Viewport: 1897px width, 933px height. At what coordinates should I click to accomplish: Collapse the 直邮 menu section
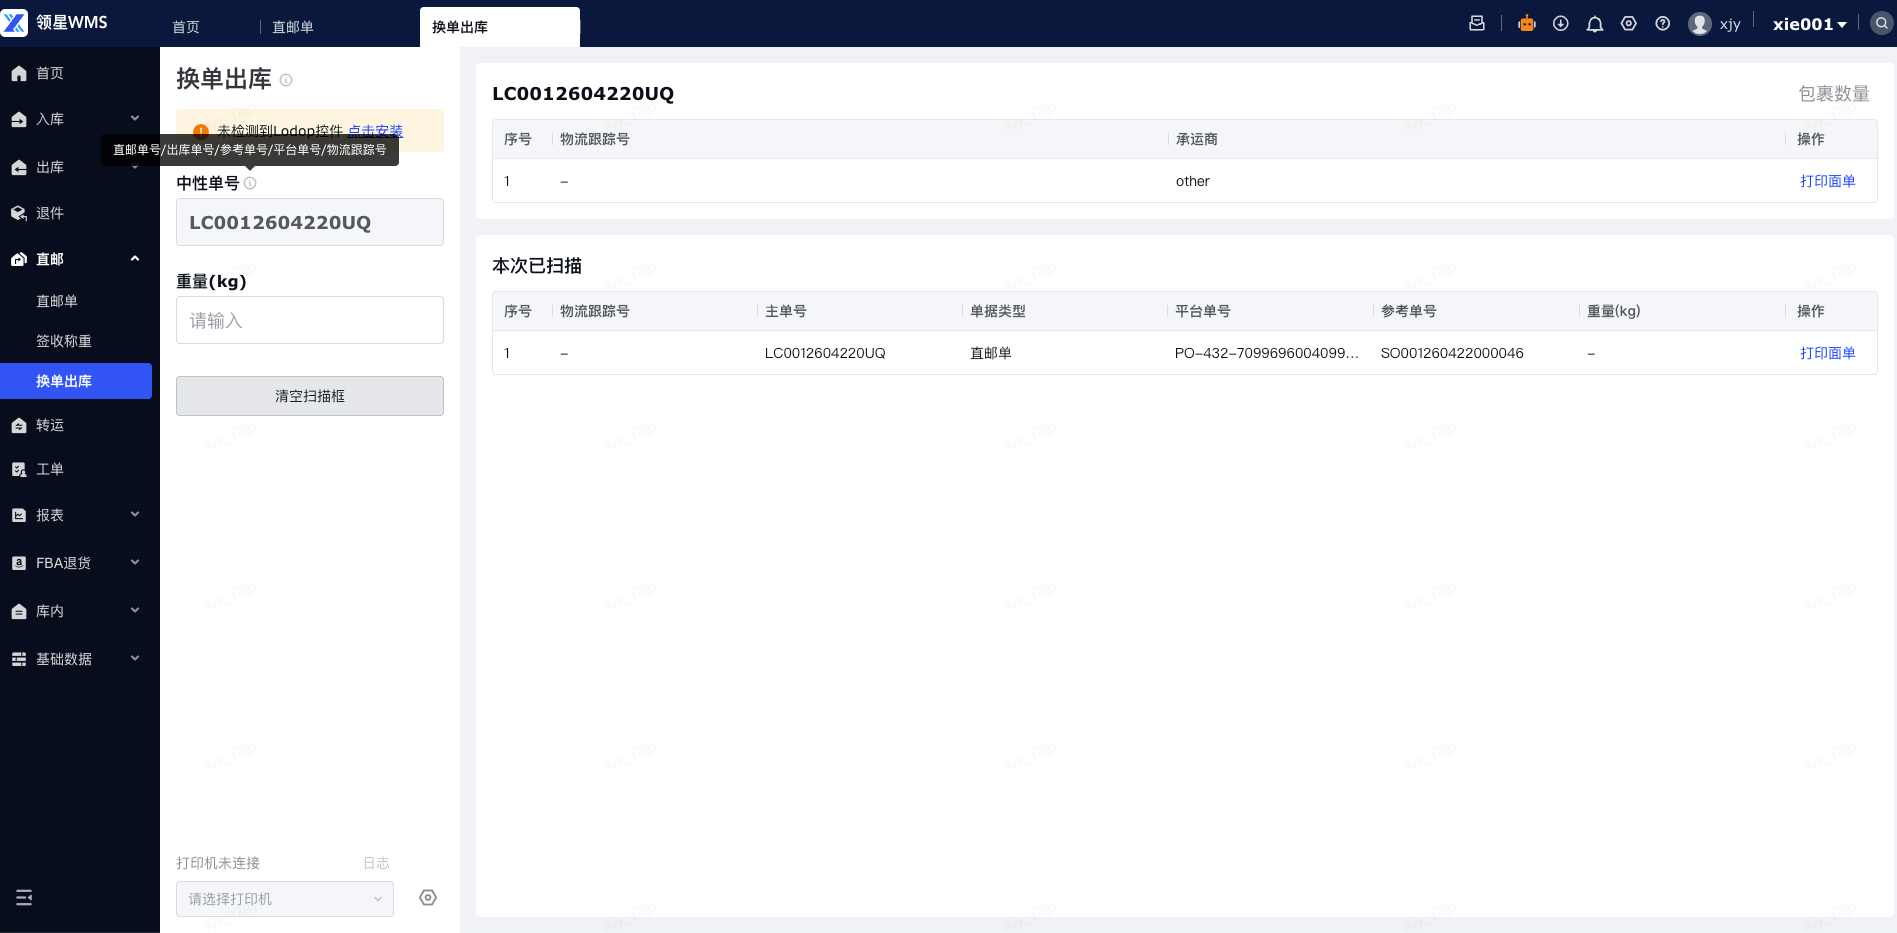click(76, 259)
